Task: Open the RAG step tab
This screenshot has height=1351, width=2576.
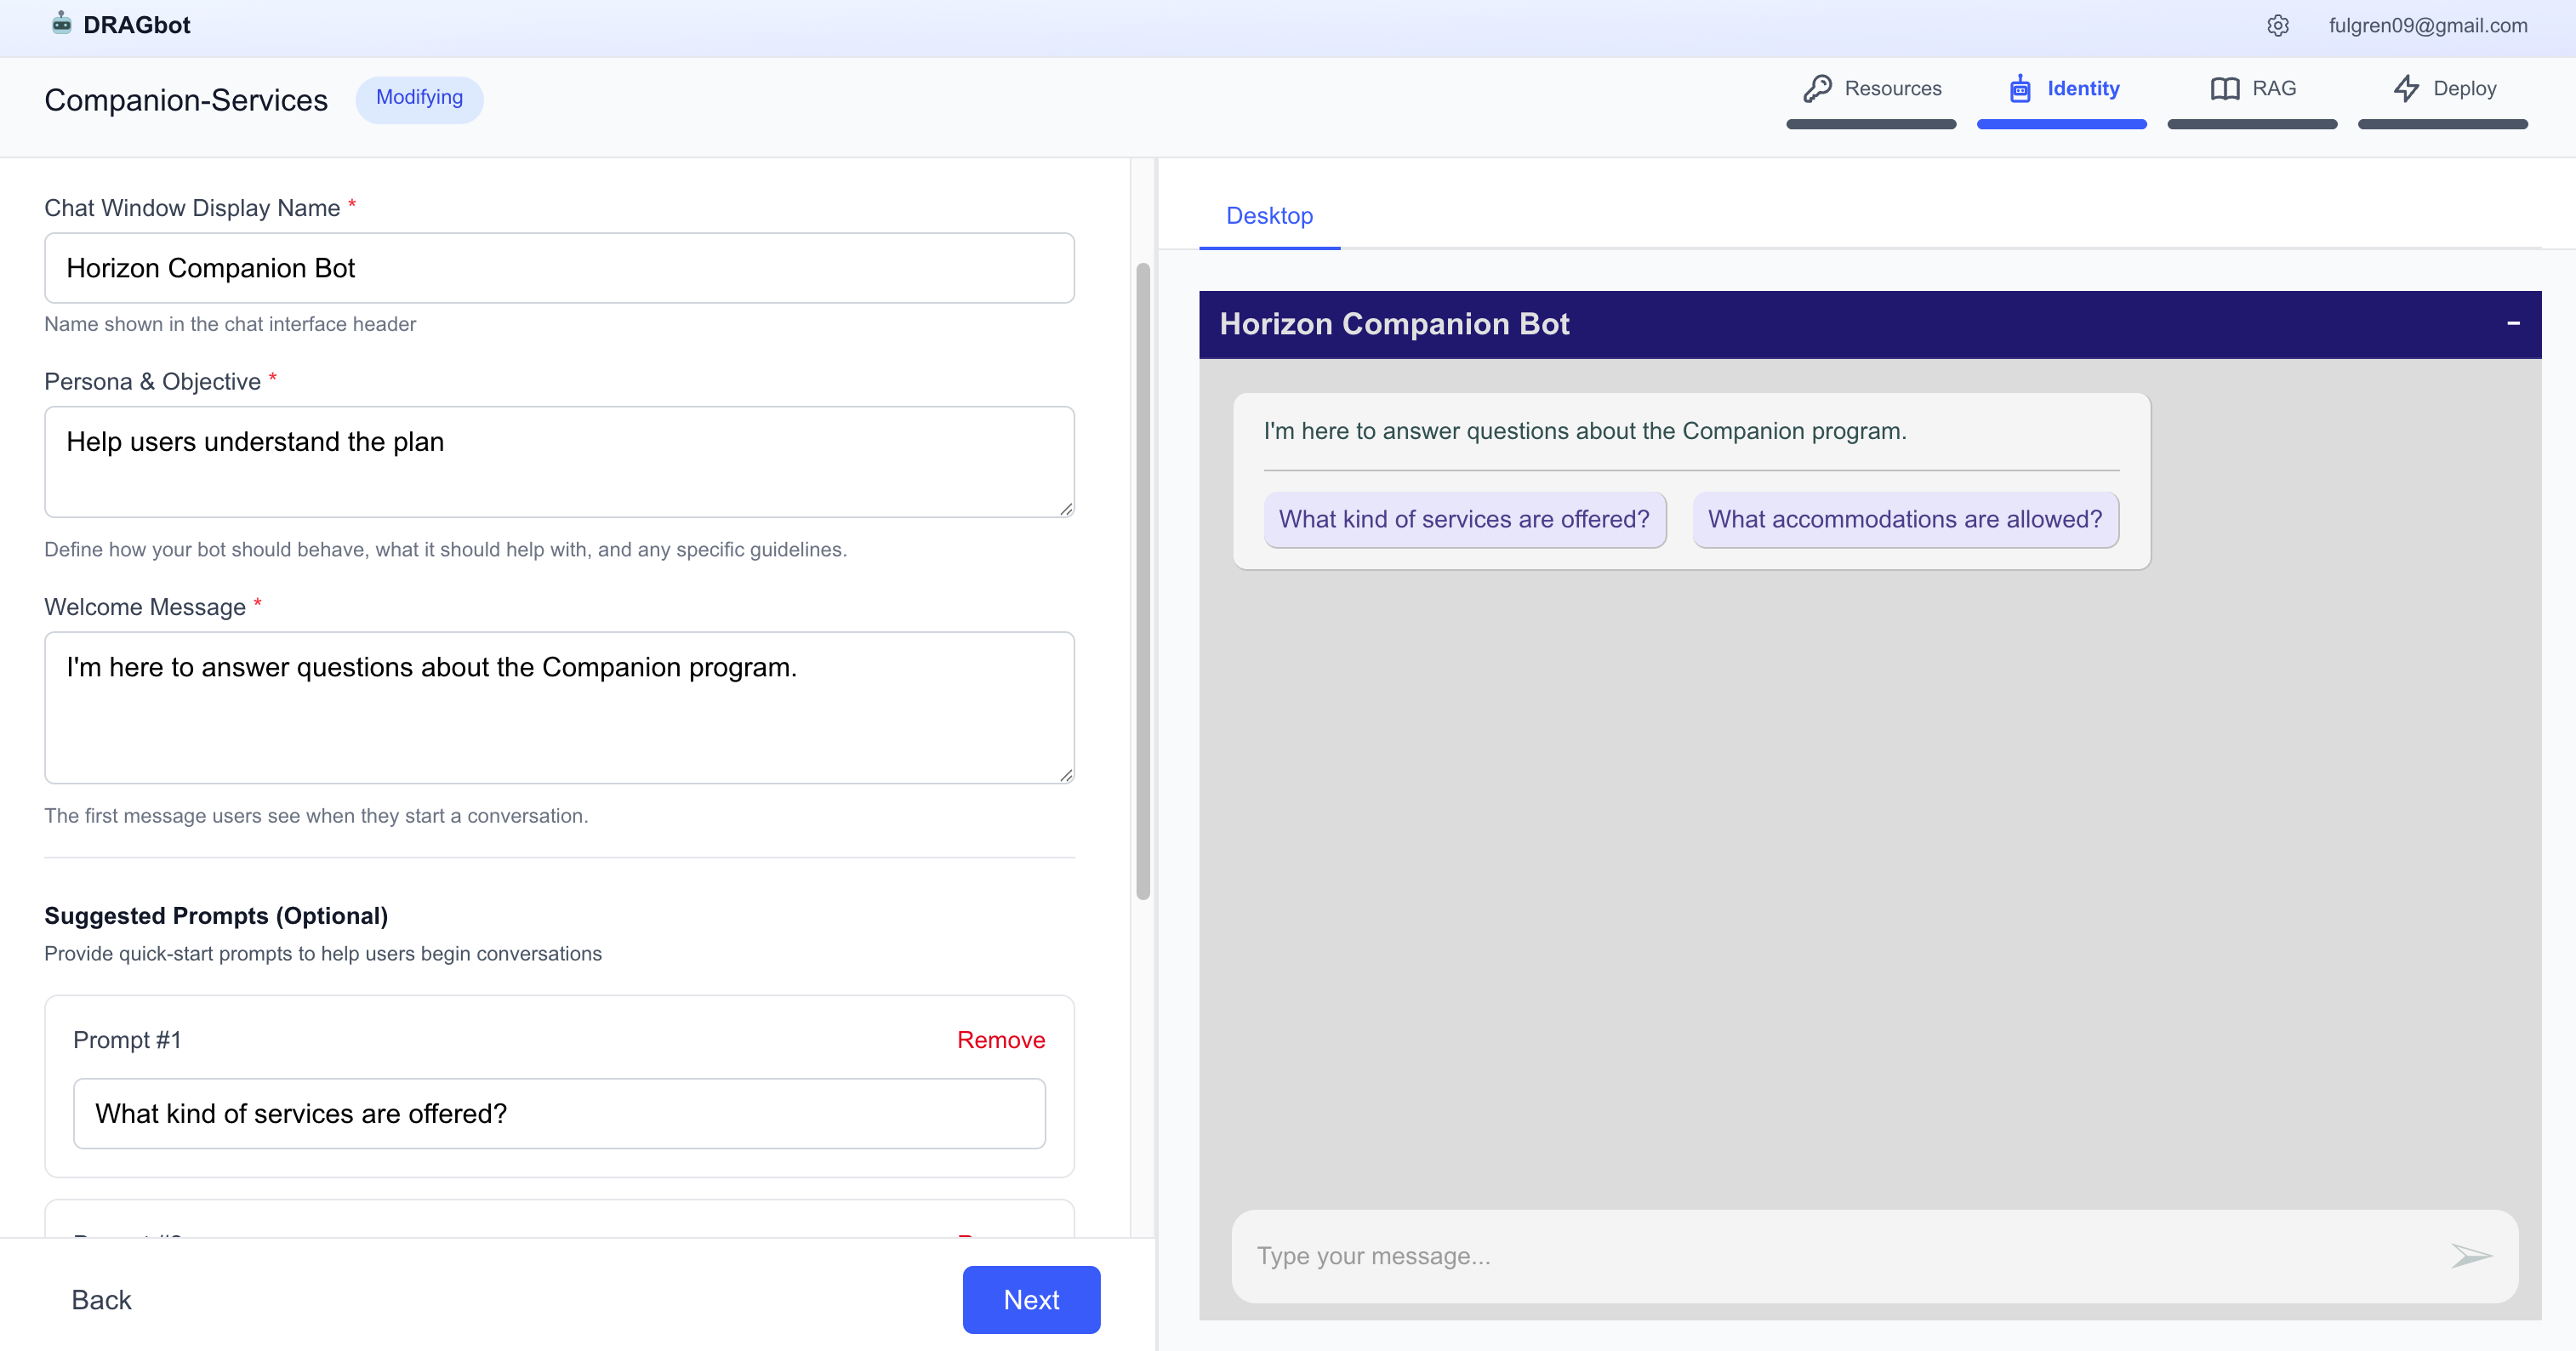Action: pyautogui.click(x=2252, y=89)
